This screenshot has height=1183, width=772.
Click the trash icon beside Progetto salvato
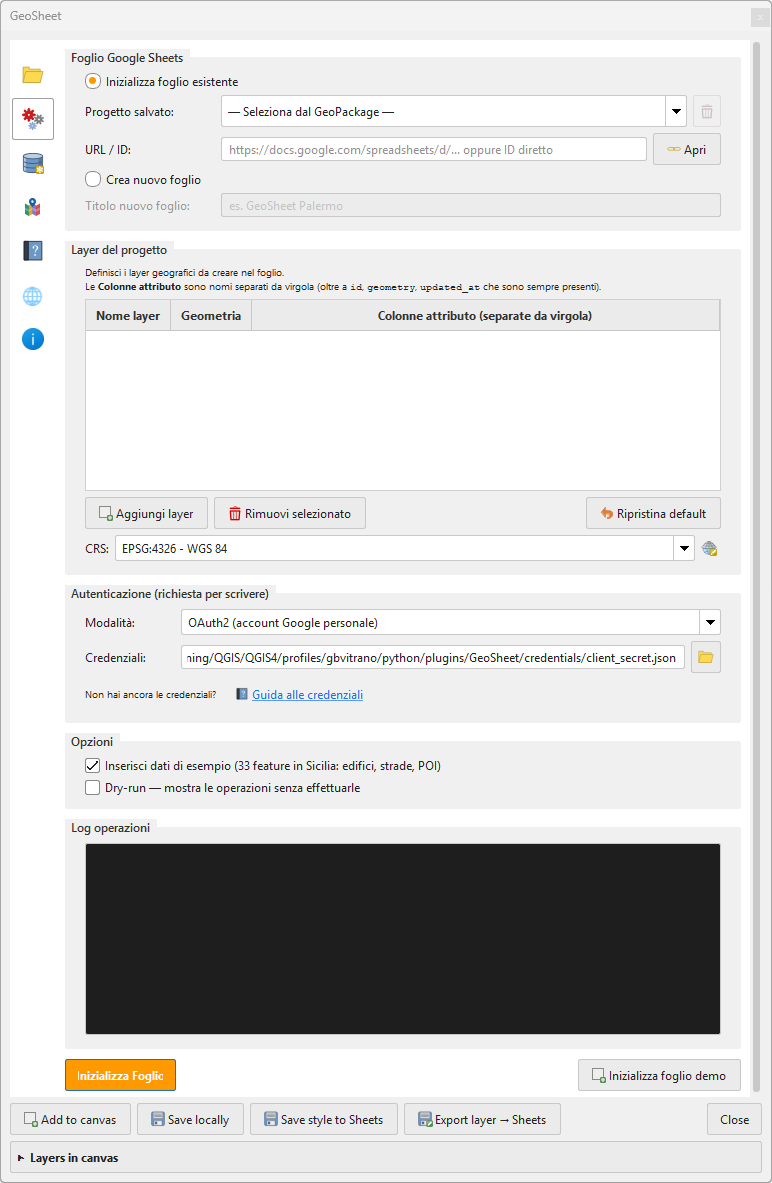pos(707,112)
